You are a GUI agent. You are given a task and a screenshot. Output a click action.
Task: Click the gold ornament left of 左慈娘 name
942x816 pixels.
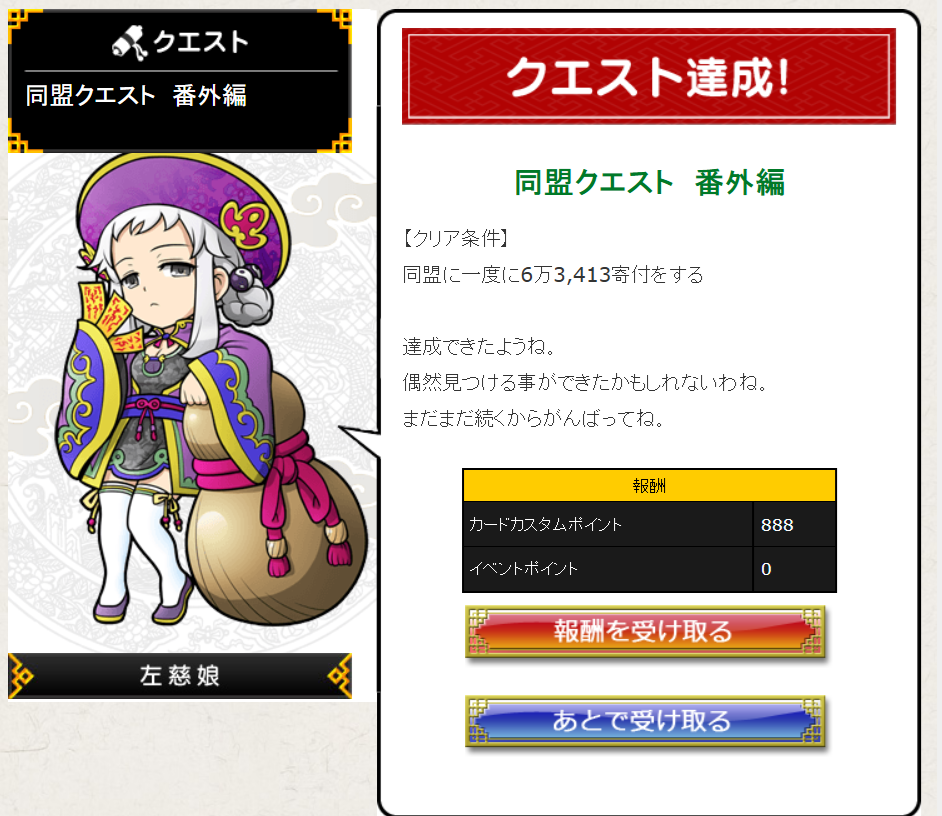pyautogui.click(x=22, y=676)
